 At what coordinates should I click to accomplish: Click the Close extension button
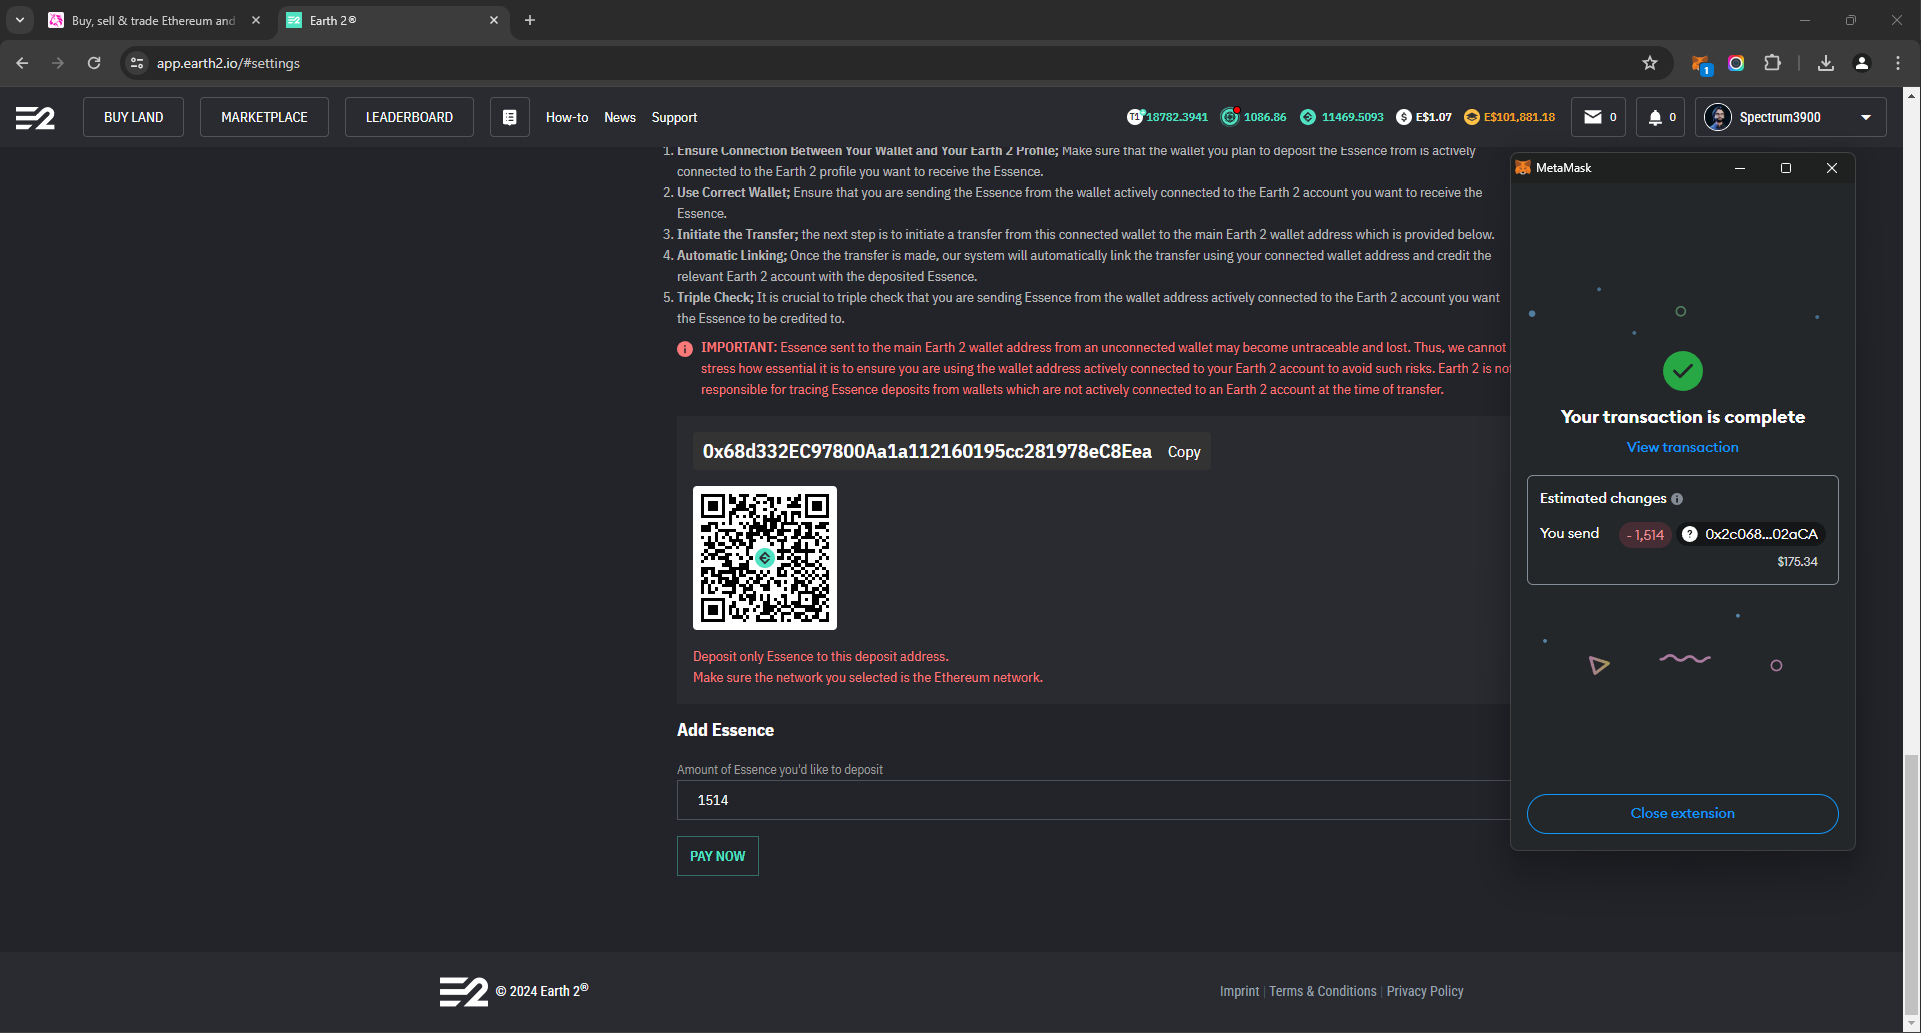coord(1682,813)
